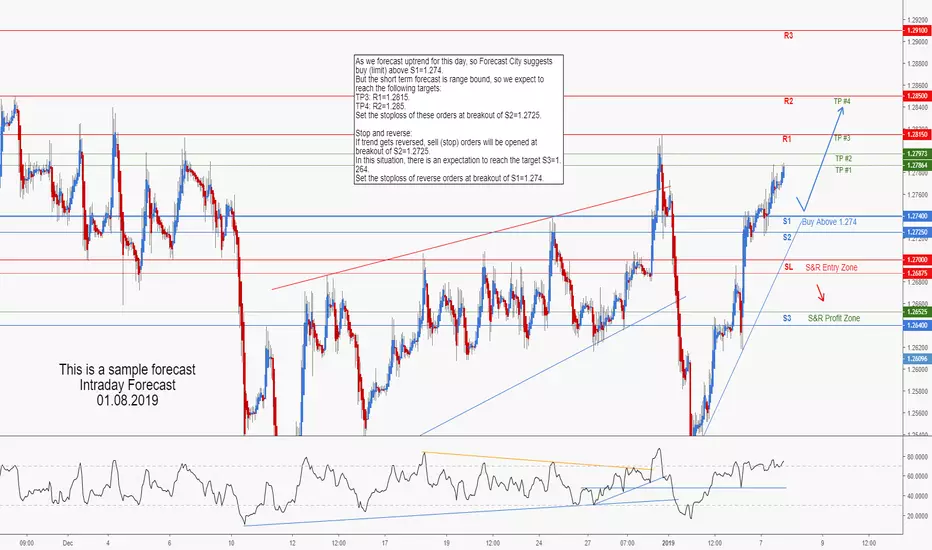Click the TP #3 target label
This screenshot has height=550, width=932.
[x=842, y=138]
